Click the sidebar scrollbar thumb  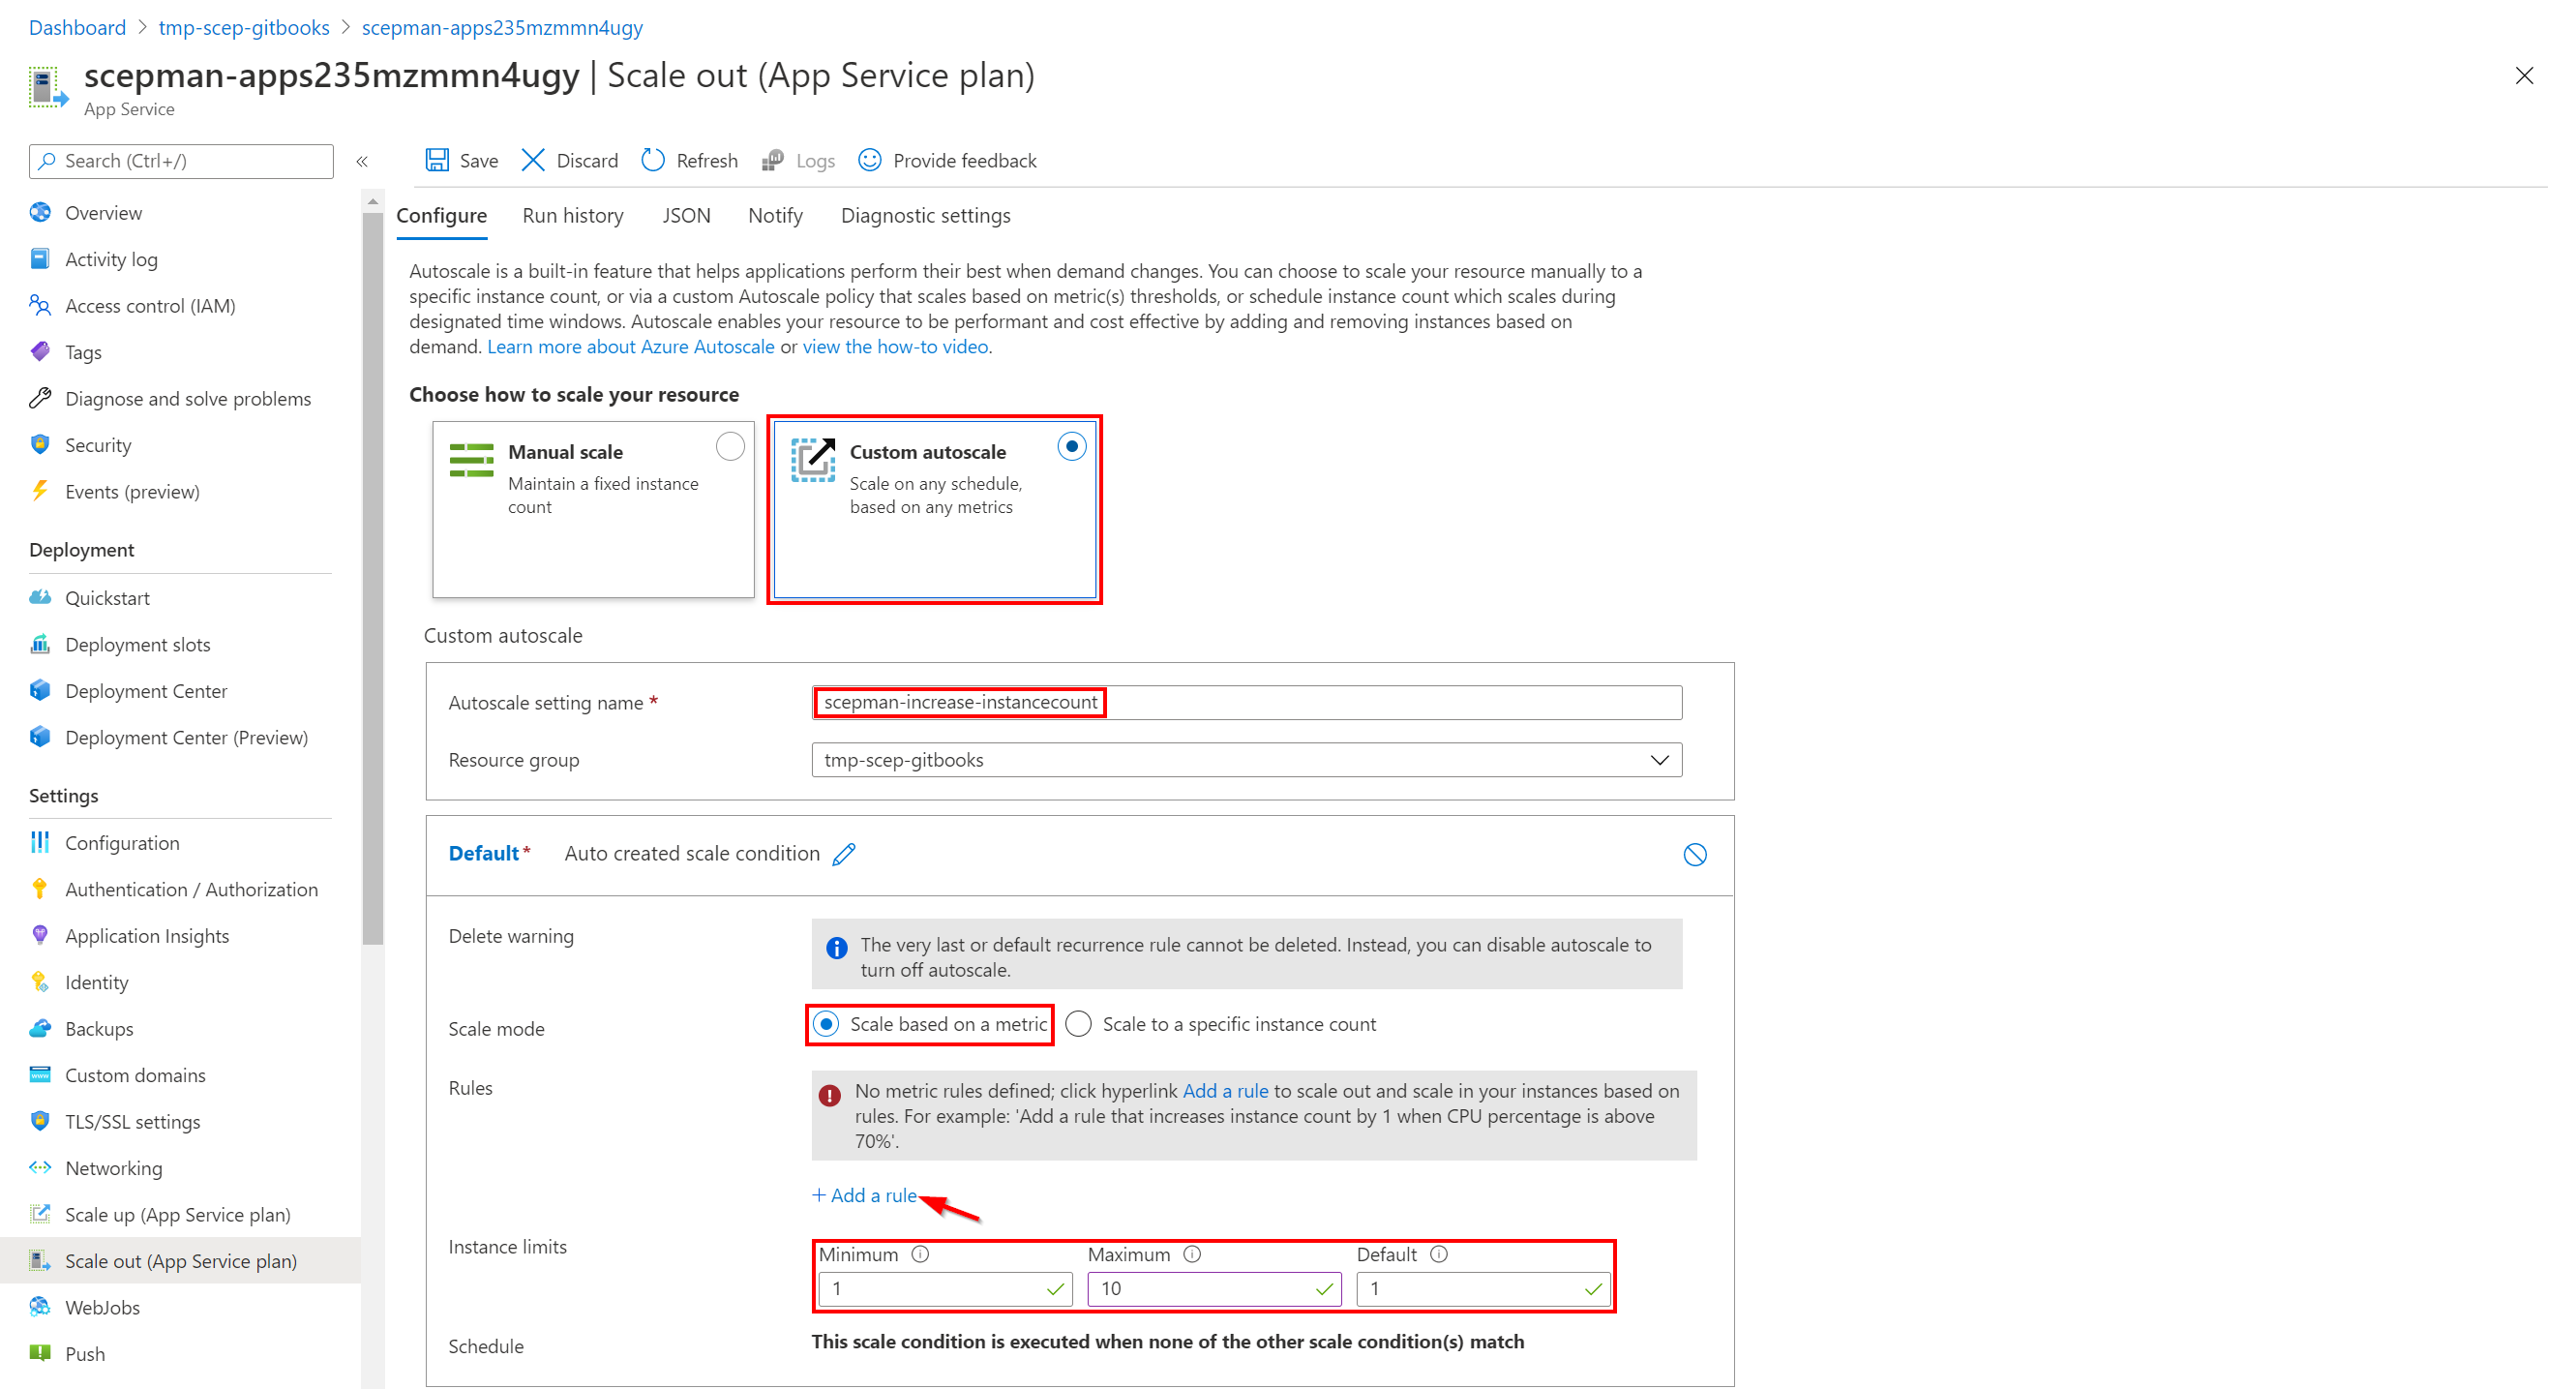372,578
